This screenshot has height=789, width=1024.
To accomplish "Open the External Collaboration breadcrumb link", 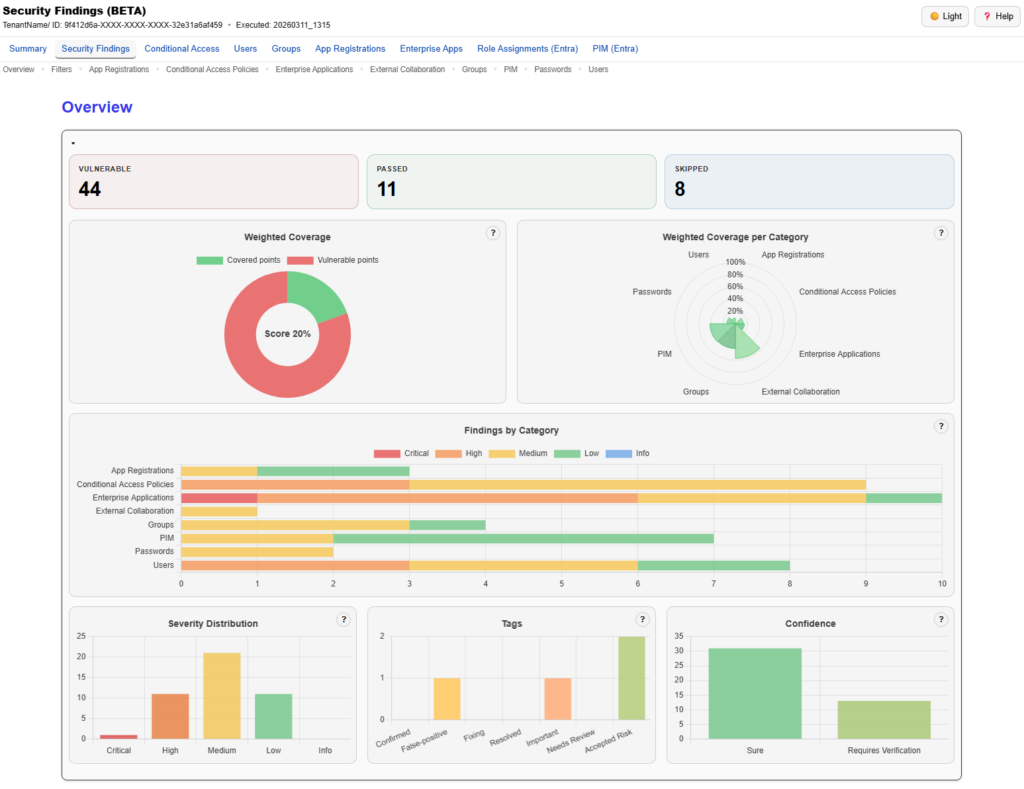I will click(407, 69).
